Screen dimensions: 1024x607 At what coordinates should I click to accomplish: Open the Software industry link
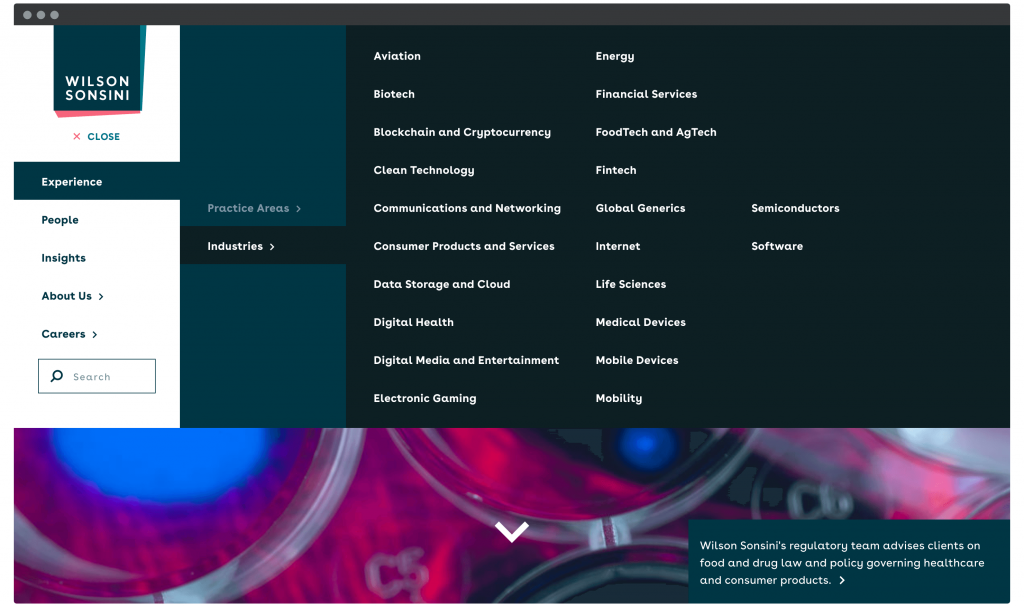coord(777,246)
